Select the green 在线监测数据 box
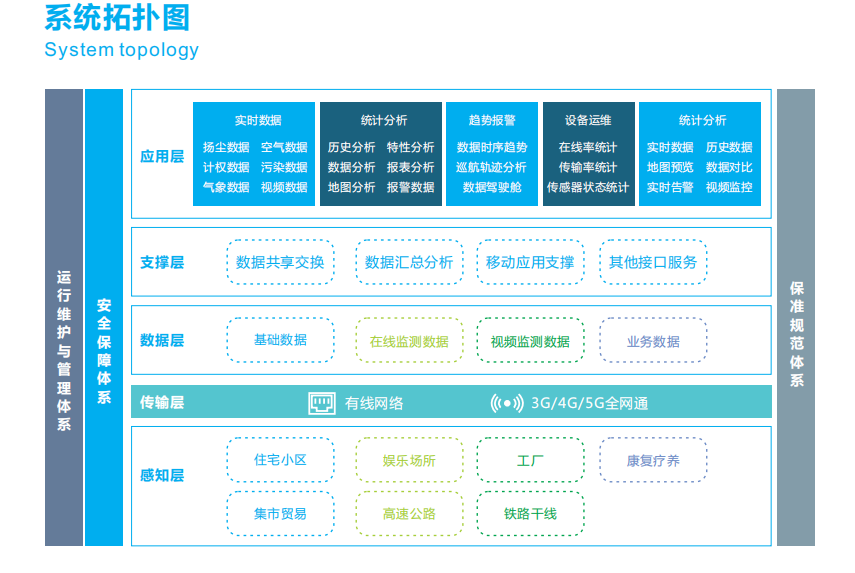This screenshot has width=855, height=573. (x=409, y=341)
